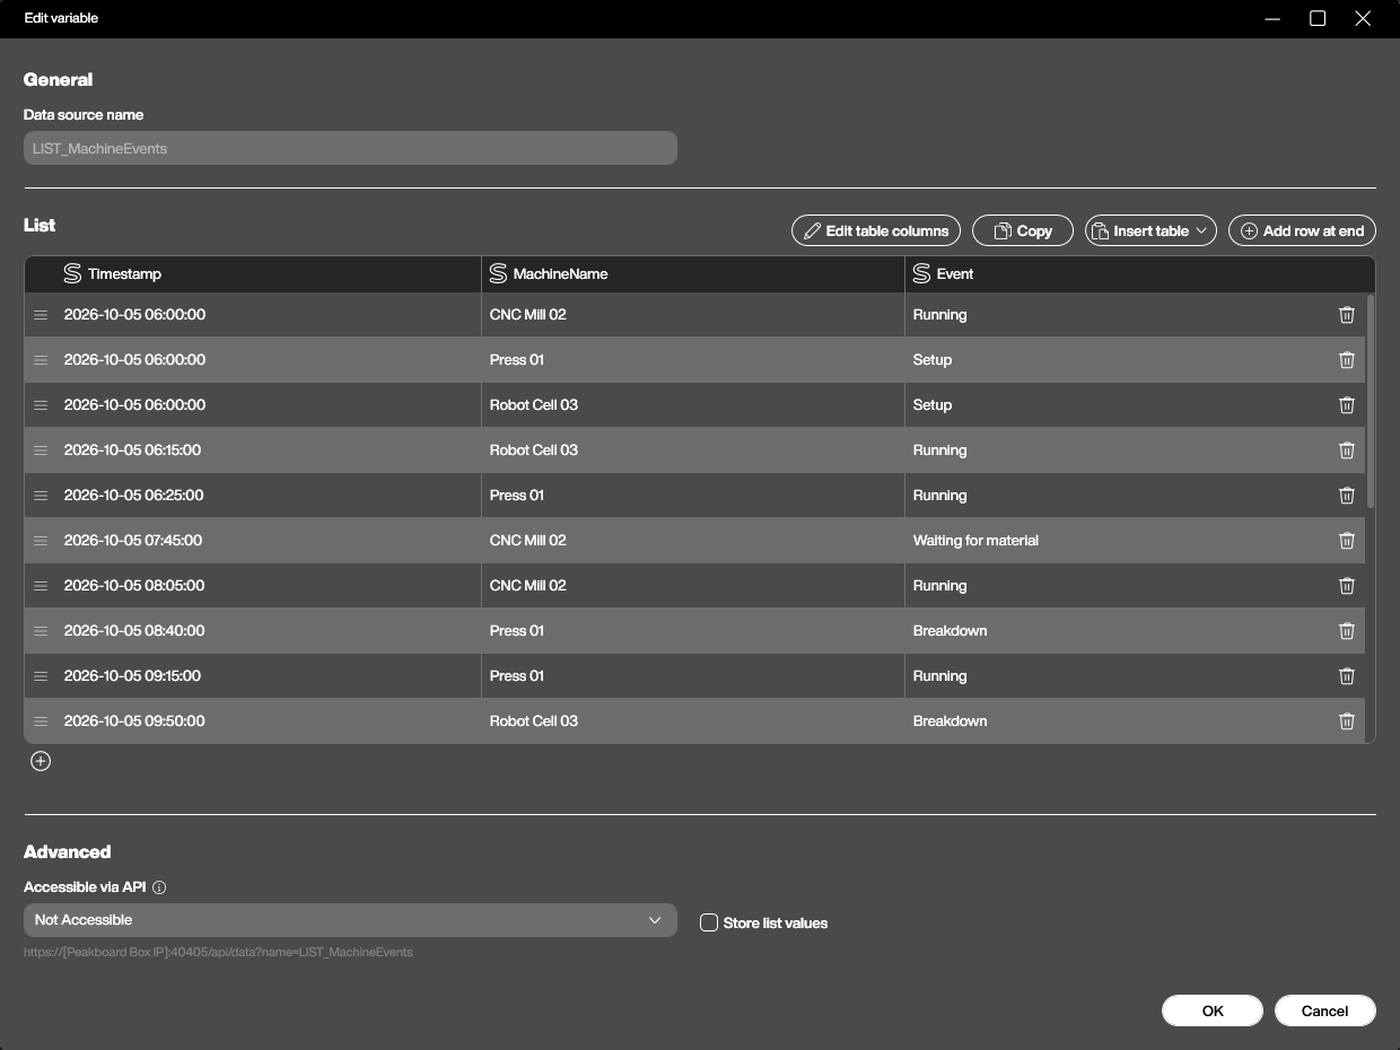Delete the Press 01 Running row at 06:25:00
This screenshot has height=1050, width=1400.
click(1346, 495)
